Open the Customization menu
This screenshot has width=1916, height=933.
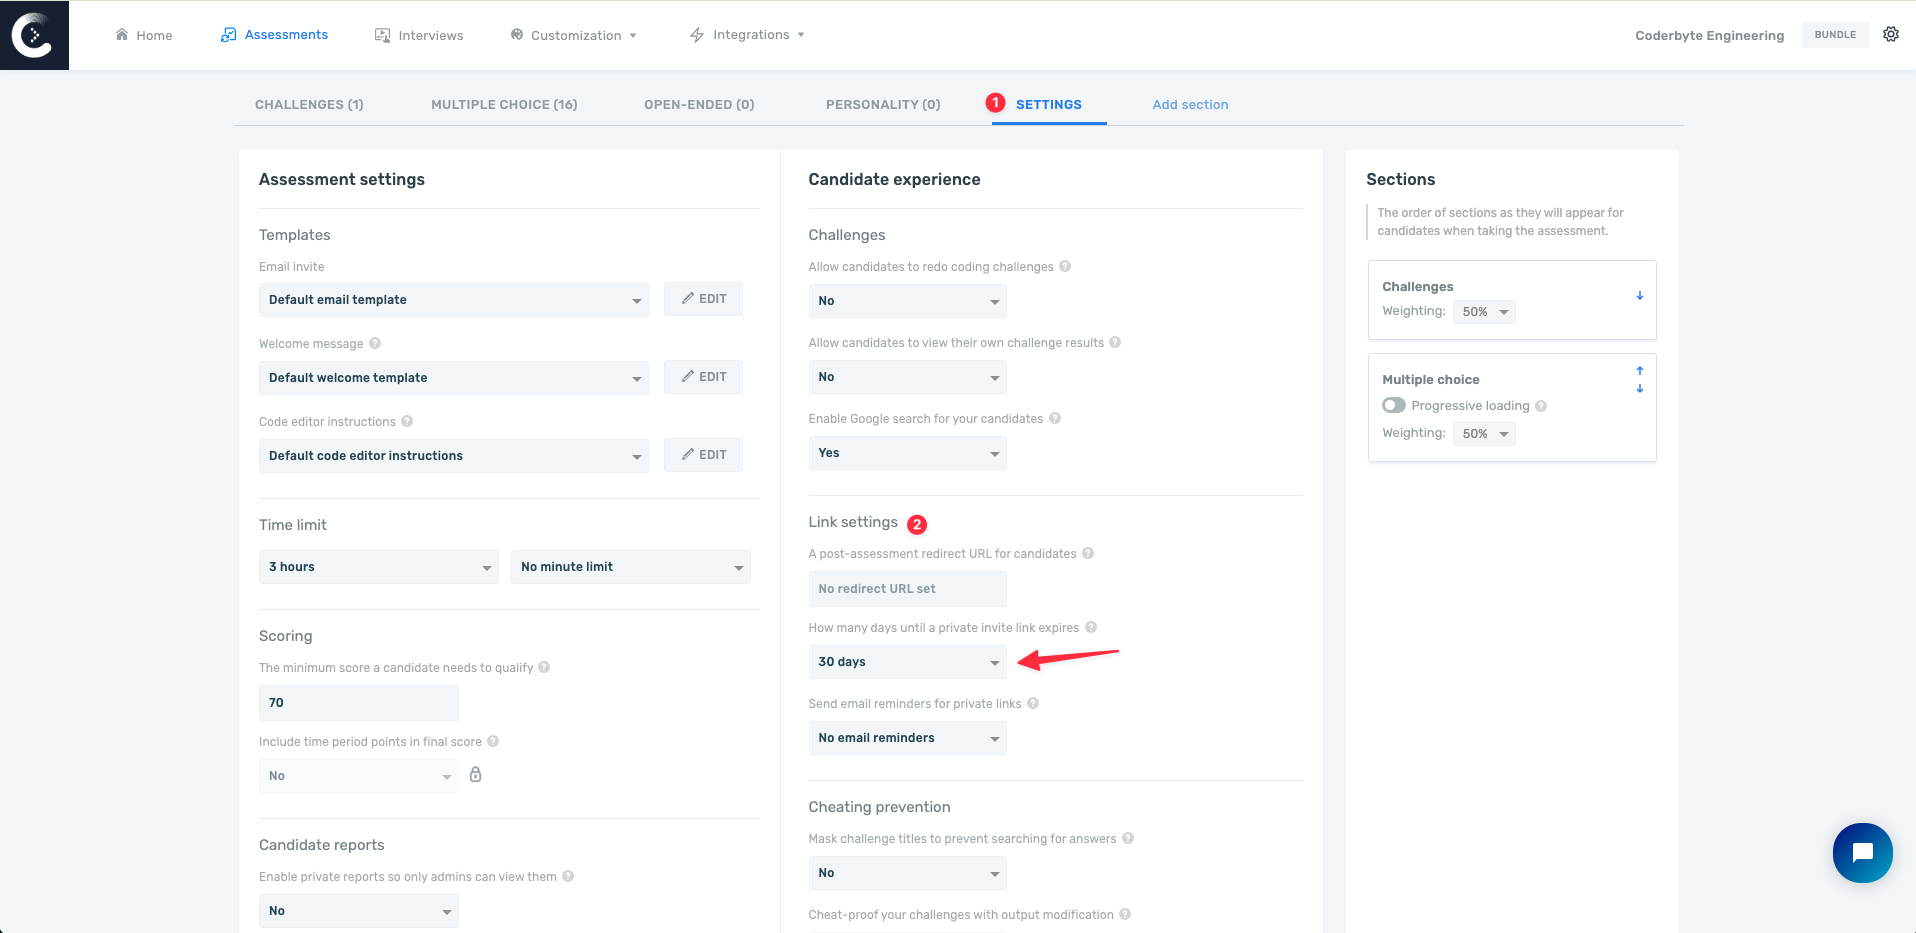[574, 35]
